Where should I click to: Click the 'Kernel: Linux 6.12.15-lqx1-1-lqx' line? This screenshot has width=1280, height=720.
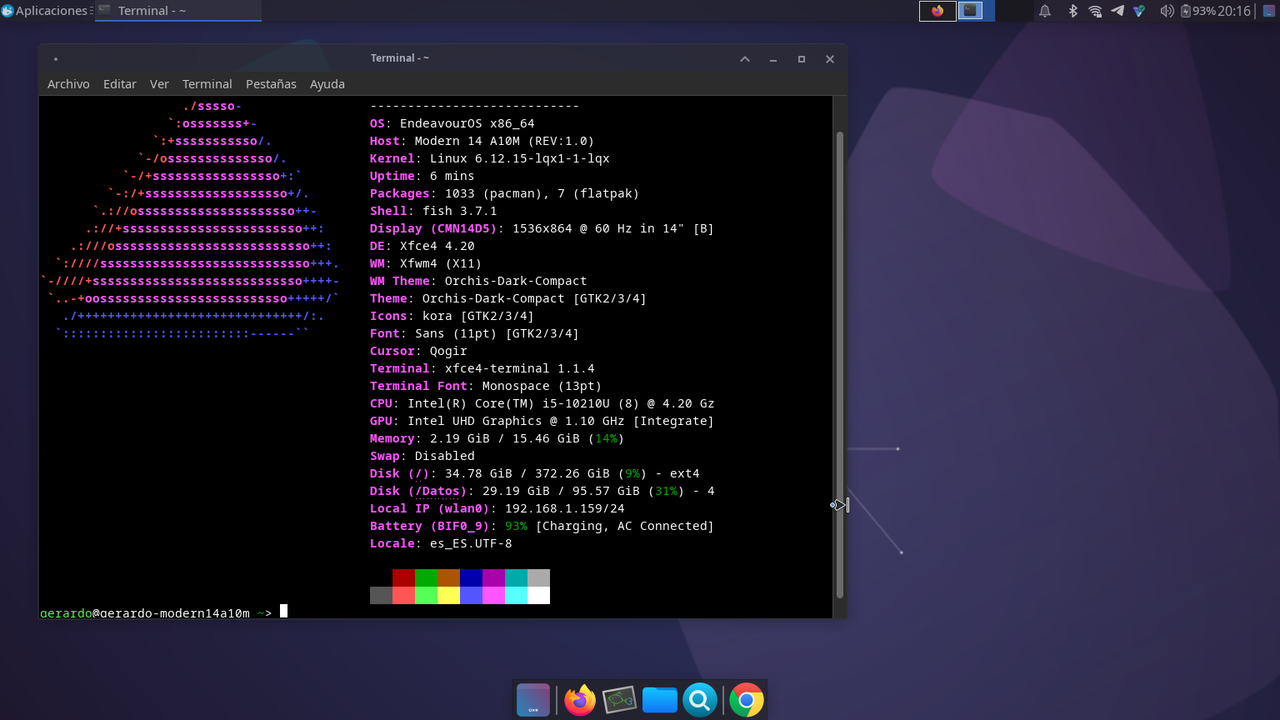(x=490, y=159)
